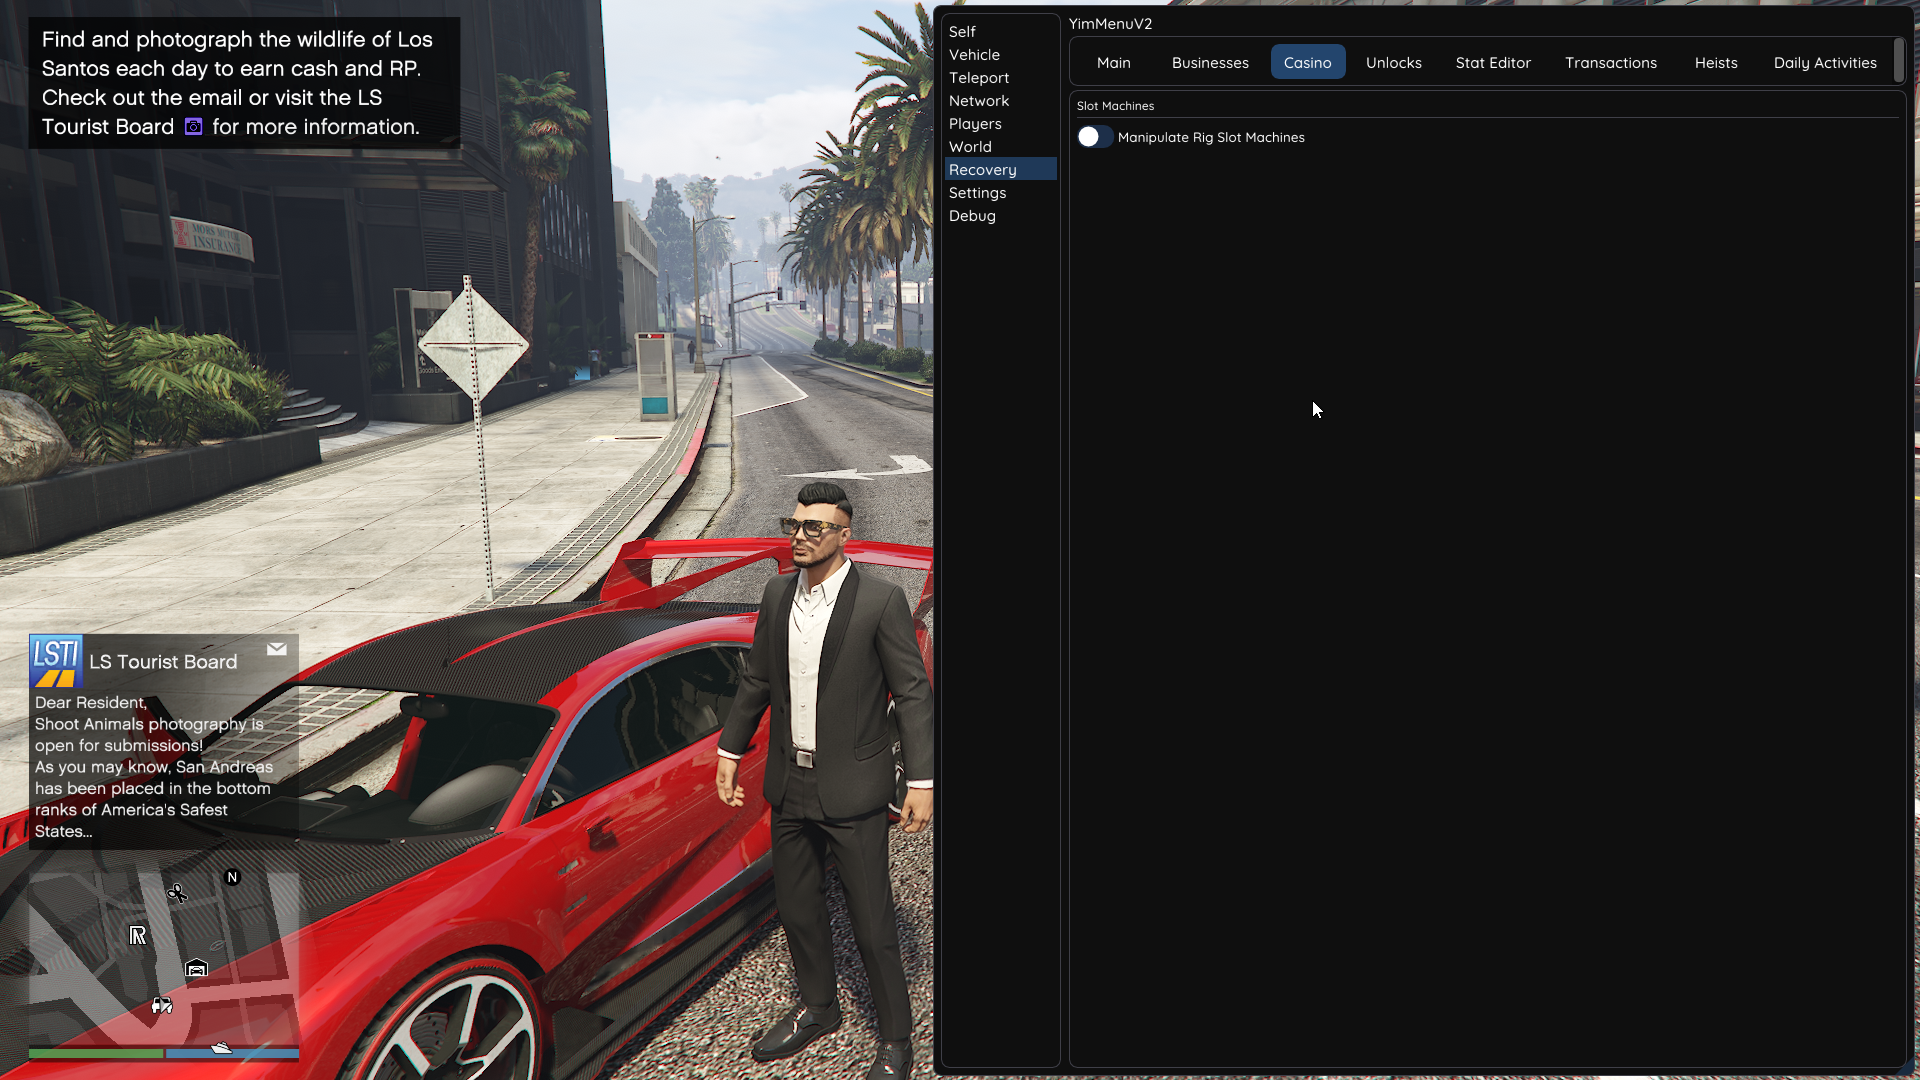This screenshot has width=1920, height=1080.
Task: Click the North compass marker on minimap
Action: coord(232,877)
